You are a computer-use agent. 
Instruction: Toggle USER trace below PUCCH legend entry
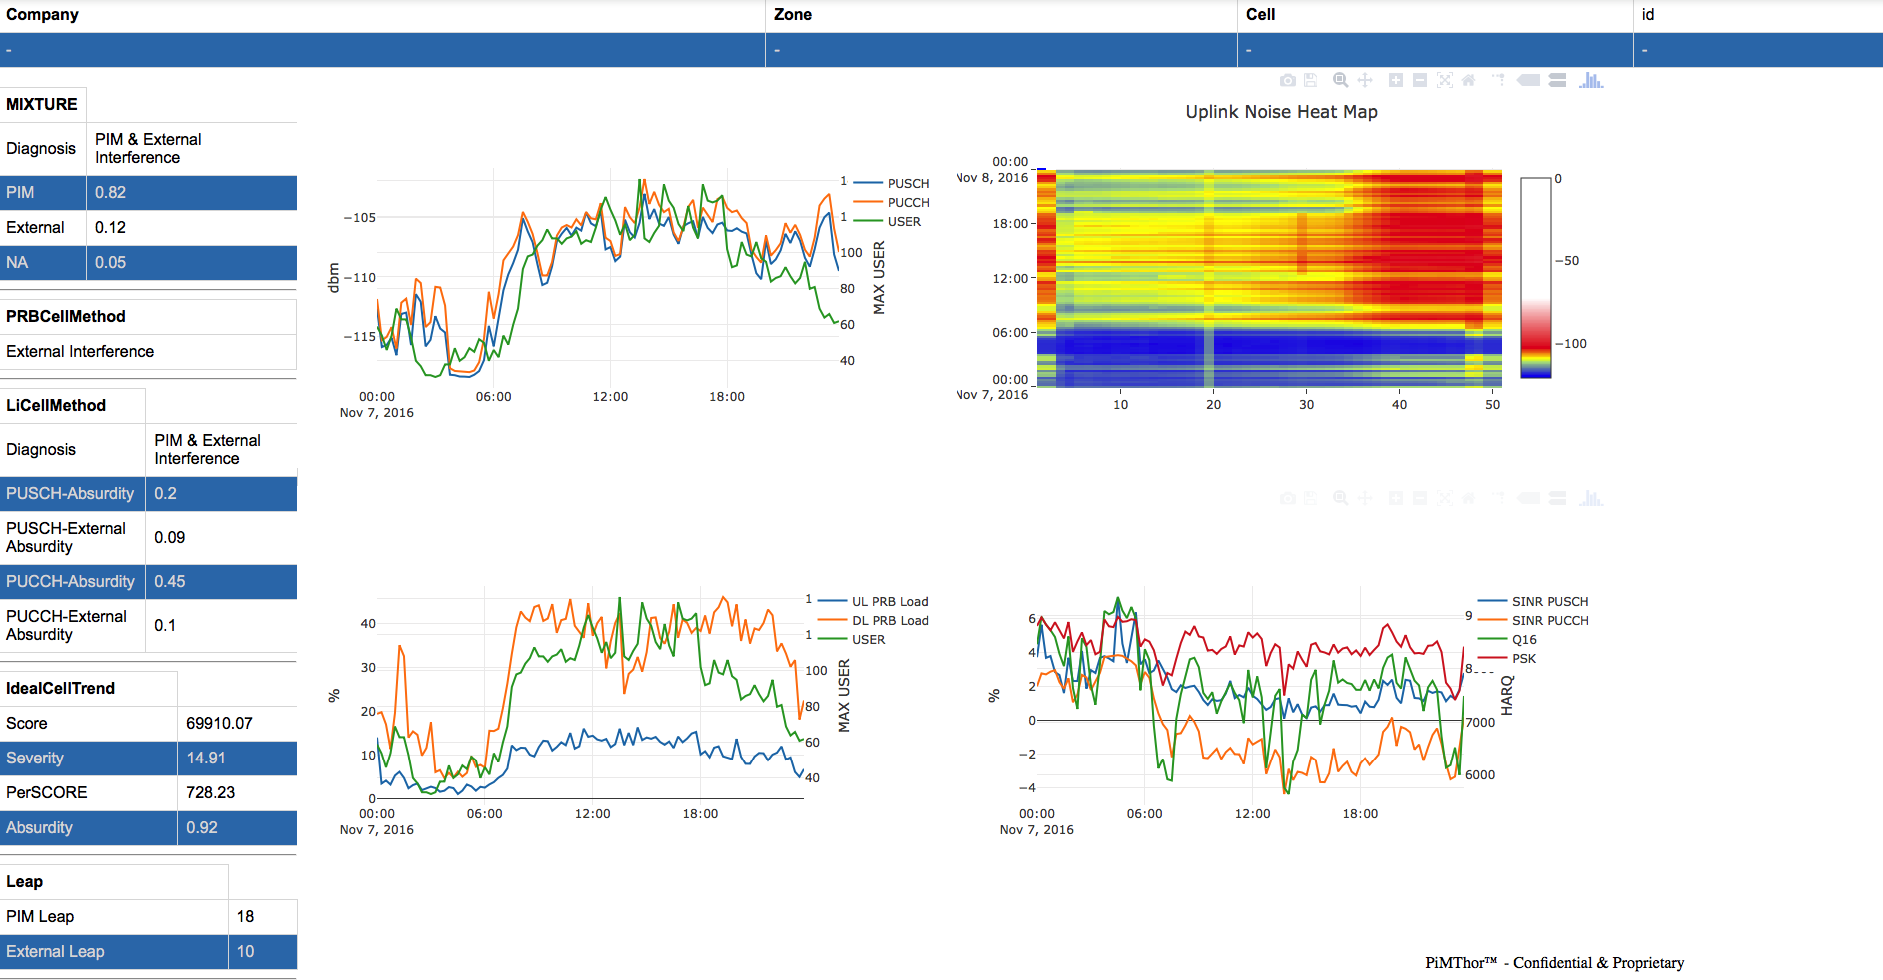888,221
